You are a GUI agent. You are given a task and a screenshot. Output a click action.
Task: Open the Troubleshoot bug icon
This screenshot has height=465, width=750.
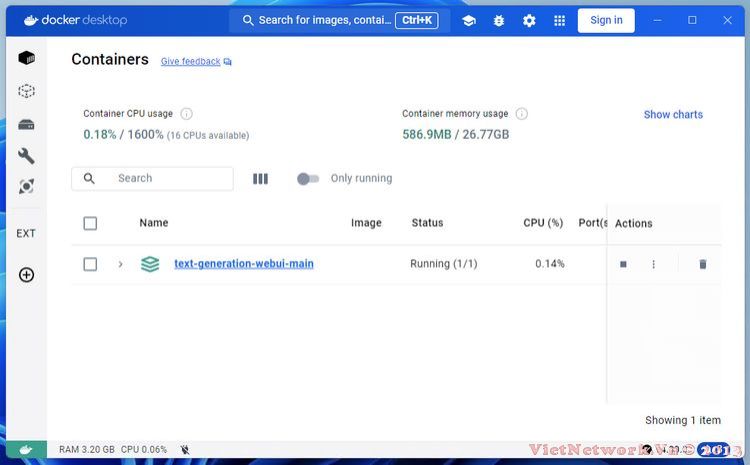[x=499, y=20]
